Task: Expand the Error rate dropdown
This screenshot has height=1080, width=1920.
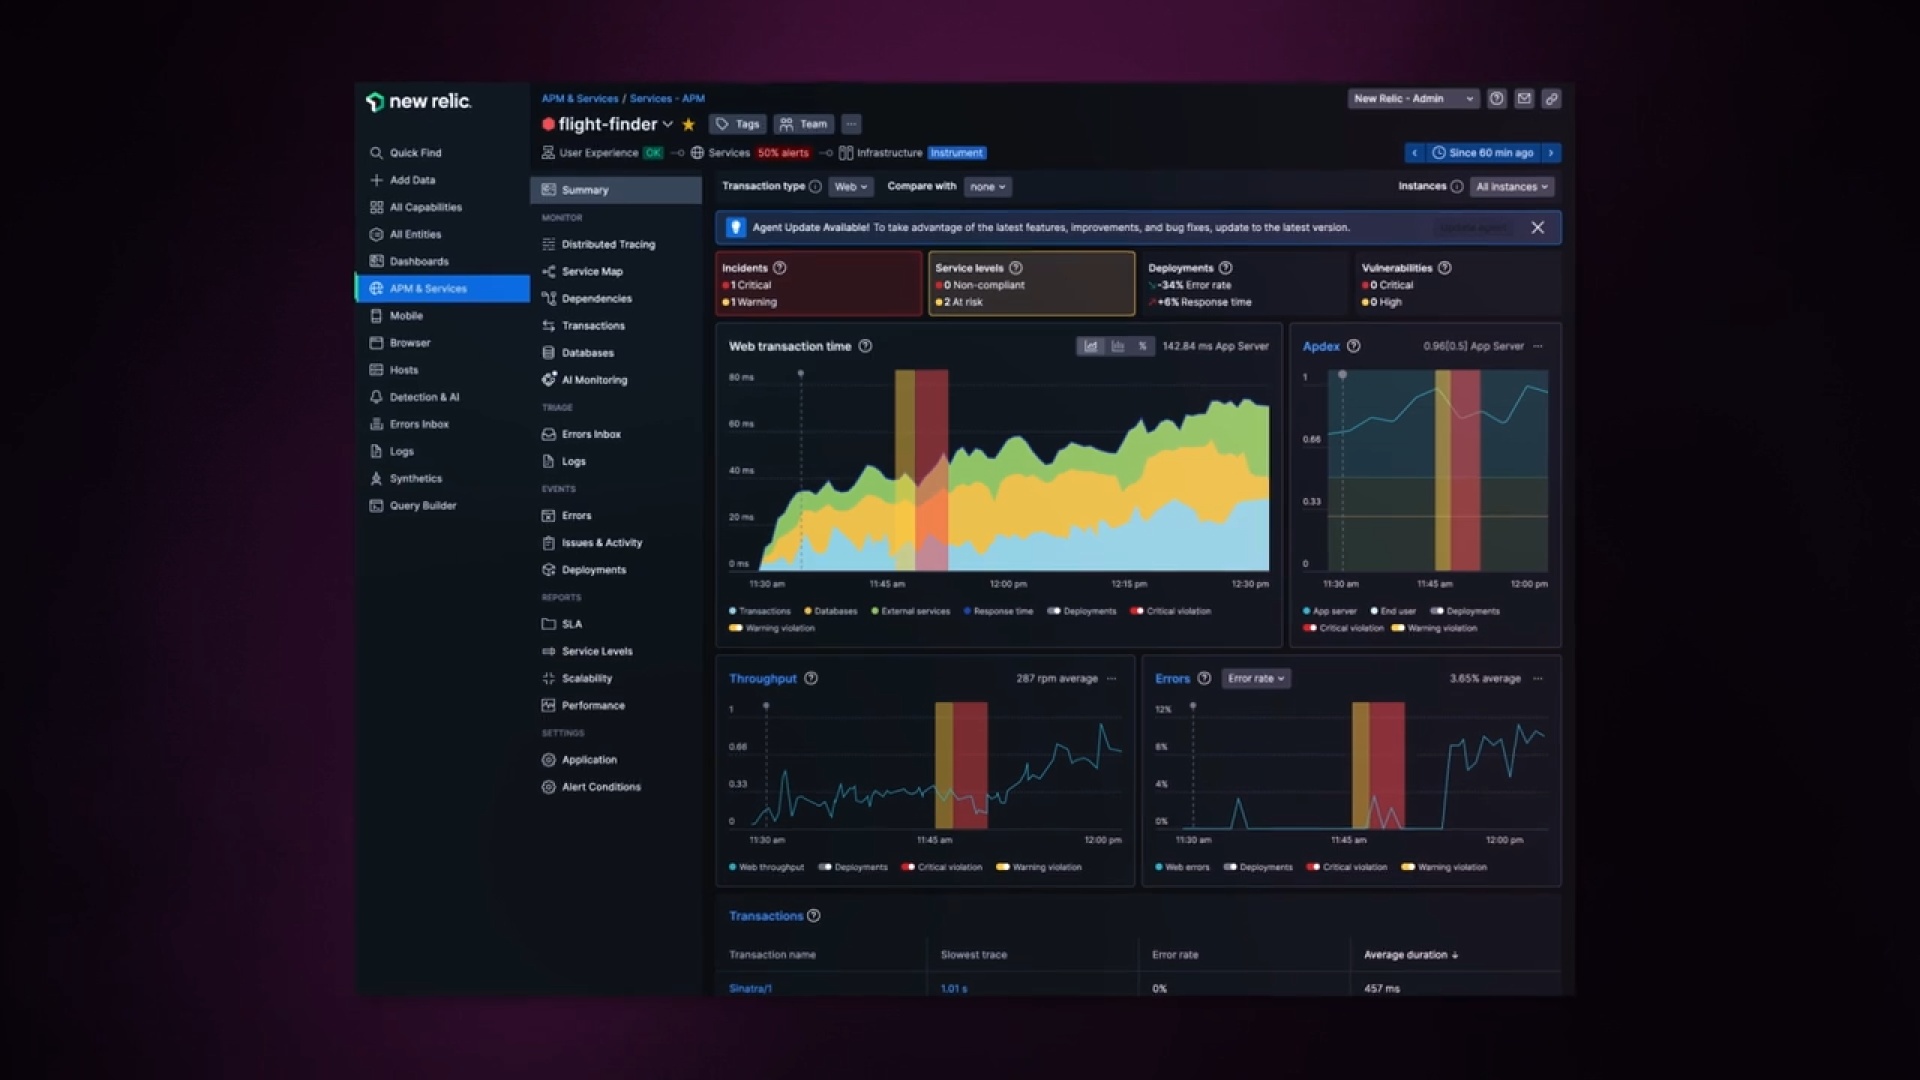Action: (x=1256, y=678)
